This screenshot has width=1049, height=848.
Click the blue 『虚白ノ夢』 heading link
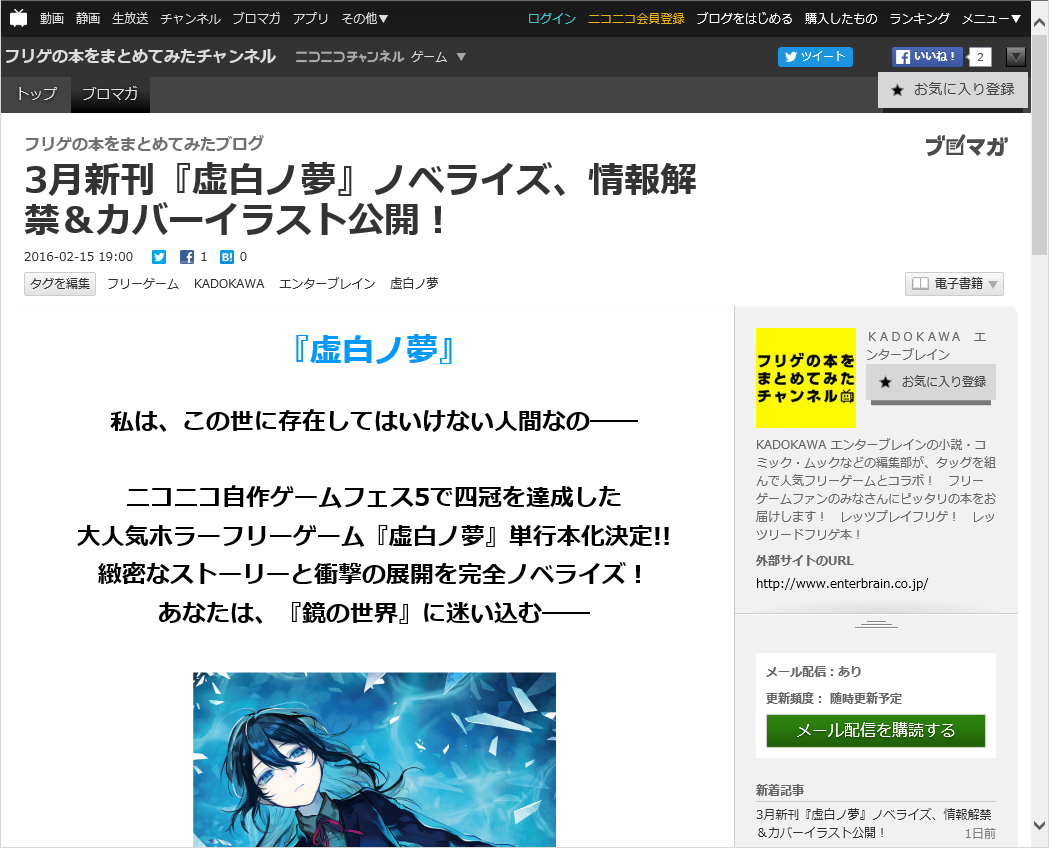point(375,351)
